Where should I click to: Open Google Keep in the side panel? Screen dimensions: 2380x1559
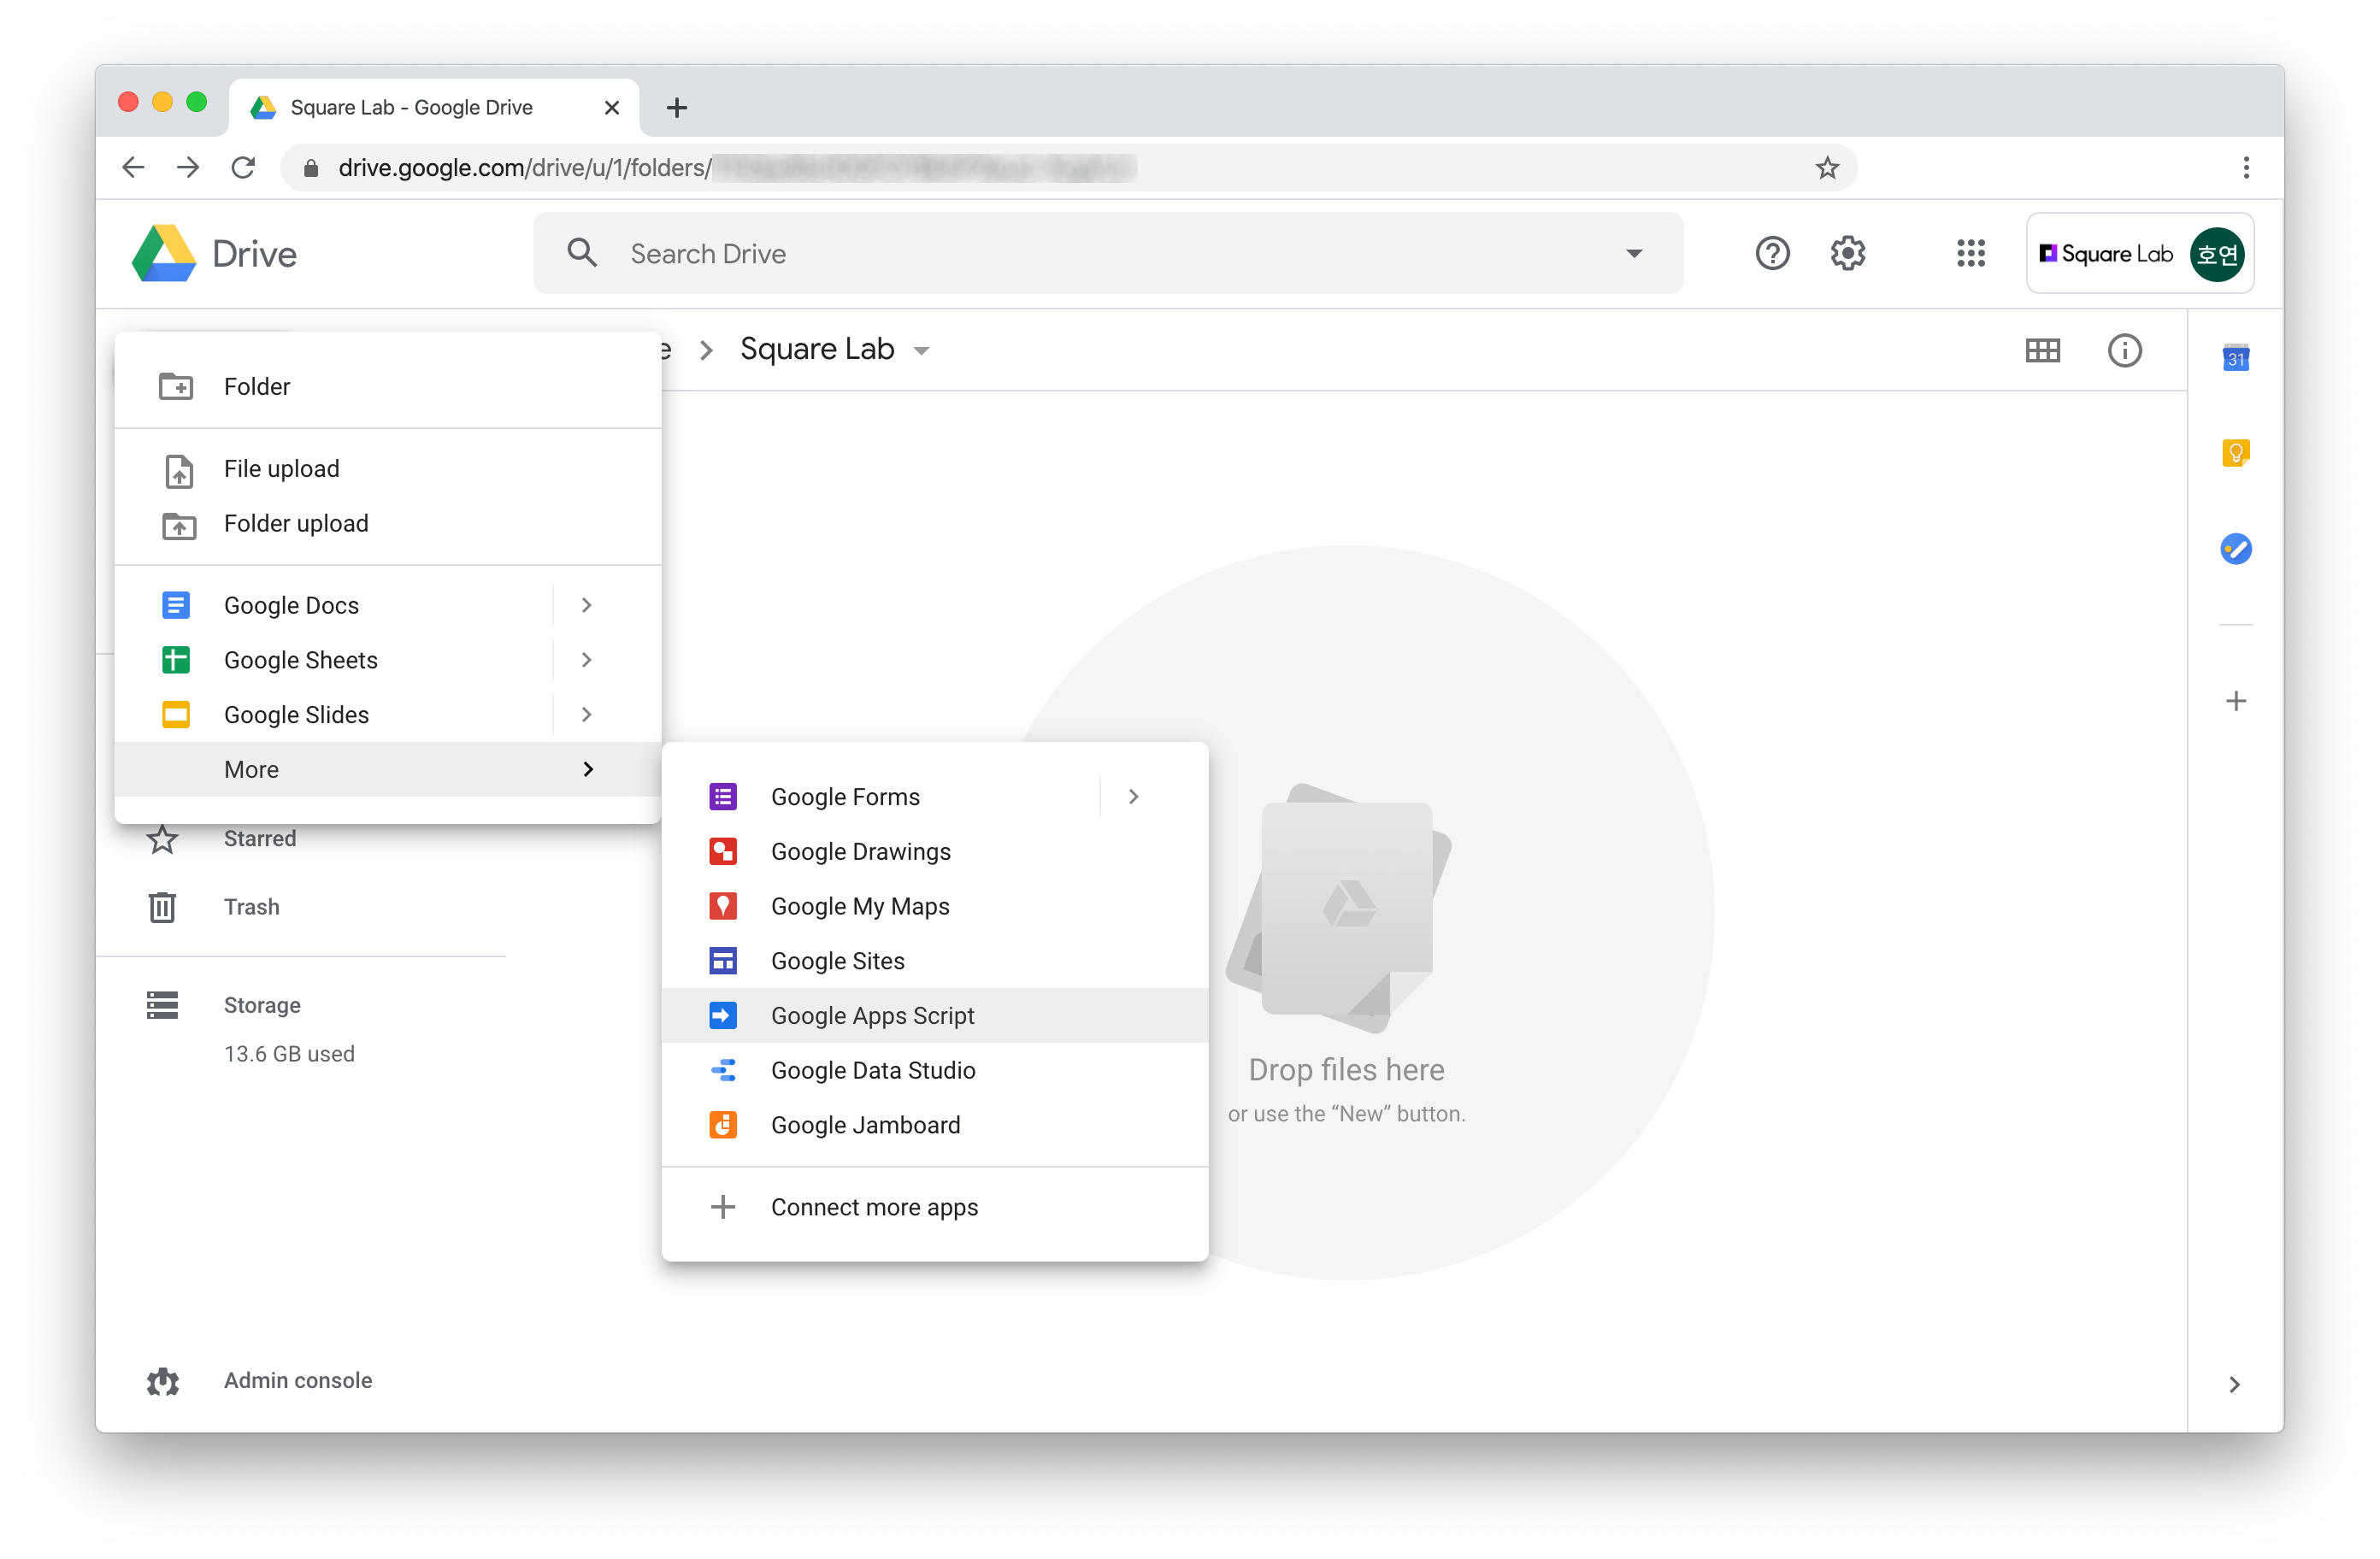2236,452
